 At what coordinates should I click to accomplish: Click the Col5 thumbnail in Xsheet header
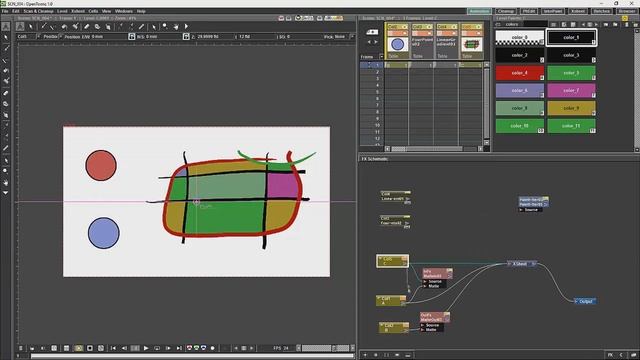[471, 44]
